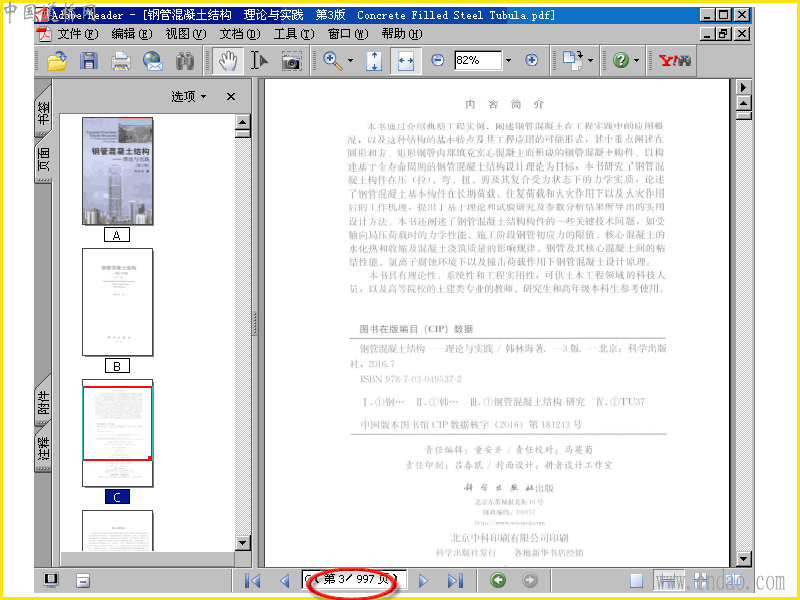Select the title page thumbnail B
The width and height of the screenshot is (800, 600).
click(117, 302)
